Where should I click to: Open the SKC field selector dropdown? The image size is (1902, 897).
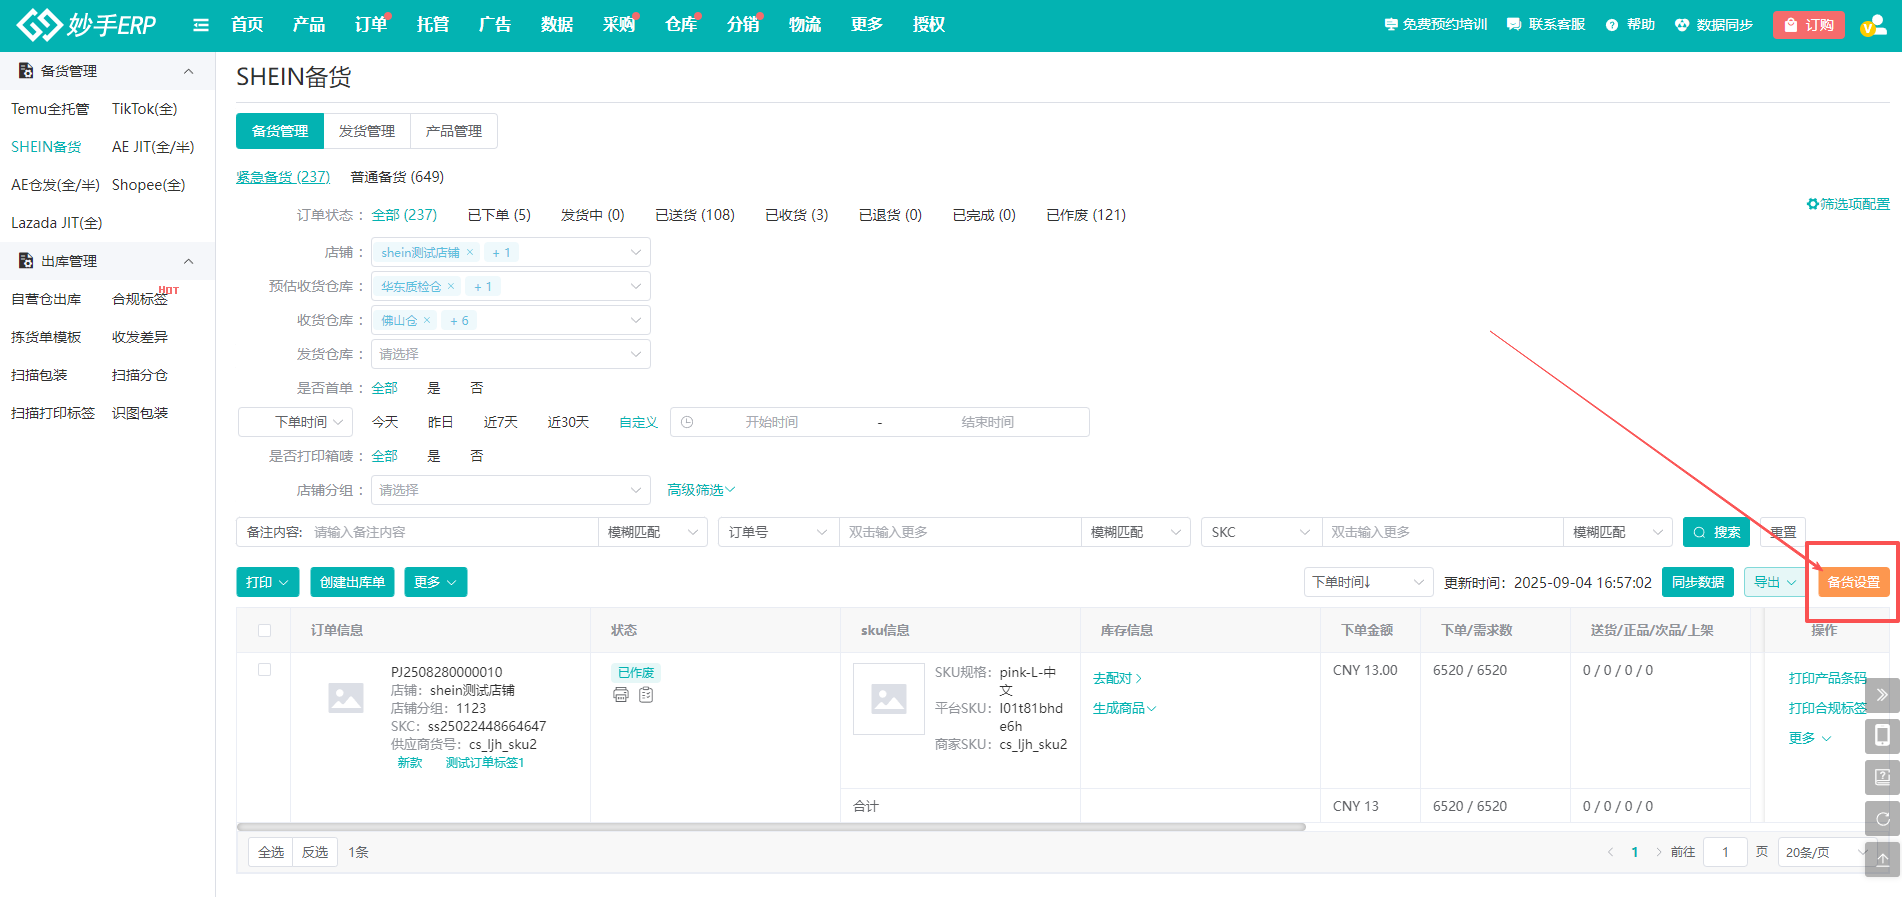pyautogui.click(x=1261, y=532)
